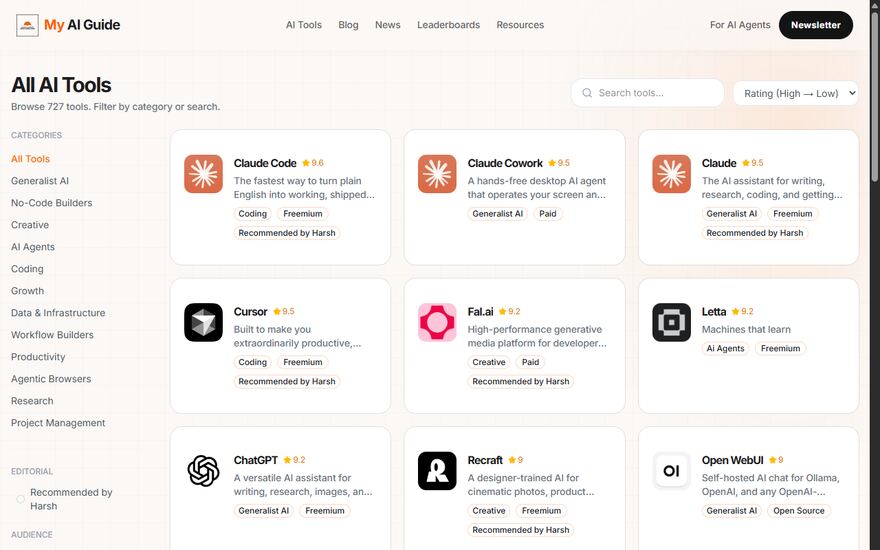Click the Recraft app icon
The width and height of the screenshot is (880, 550).
pyautogui.click(x=437, y=471)
